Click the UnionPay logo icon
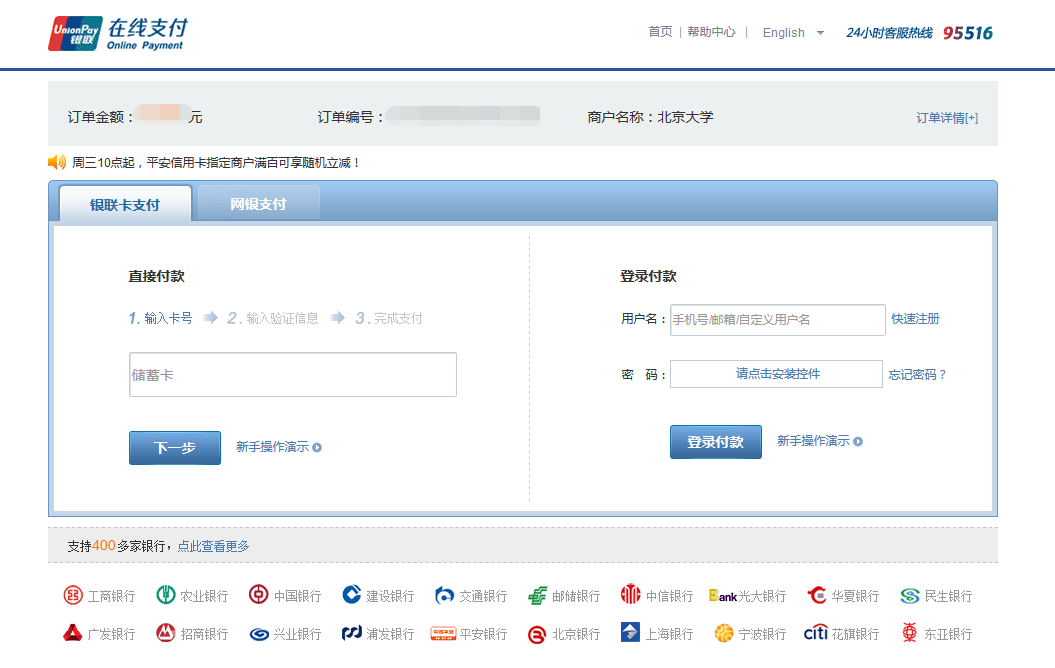1055x668 pixels. click(75, 33)
